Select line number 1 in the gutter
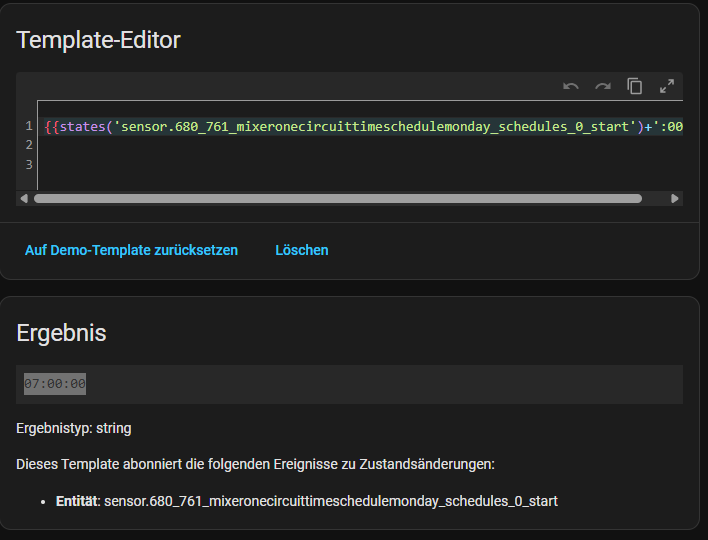 click(29, 127)
